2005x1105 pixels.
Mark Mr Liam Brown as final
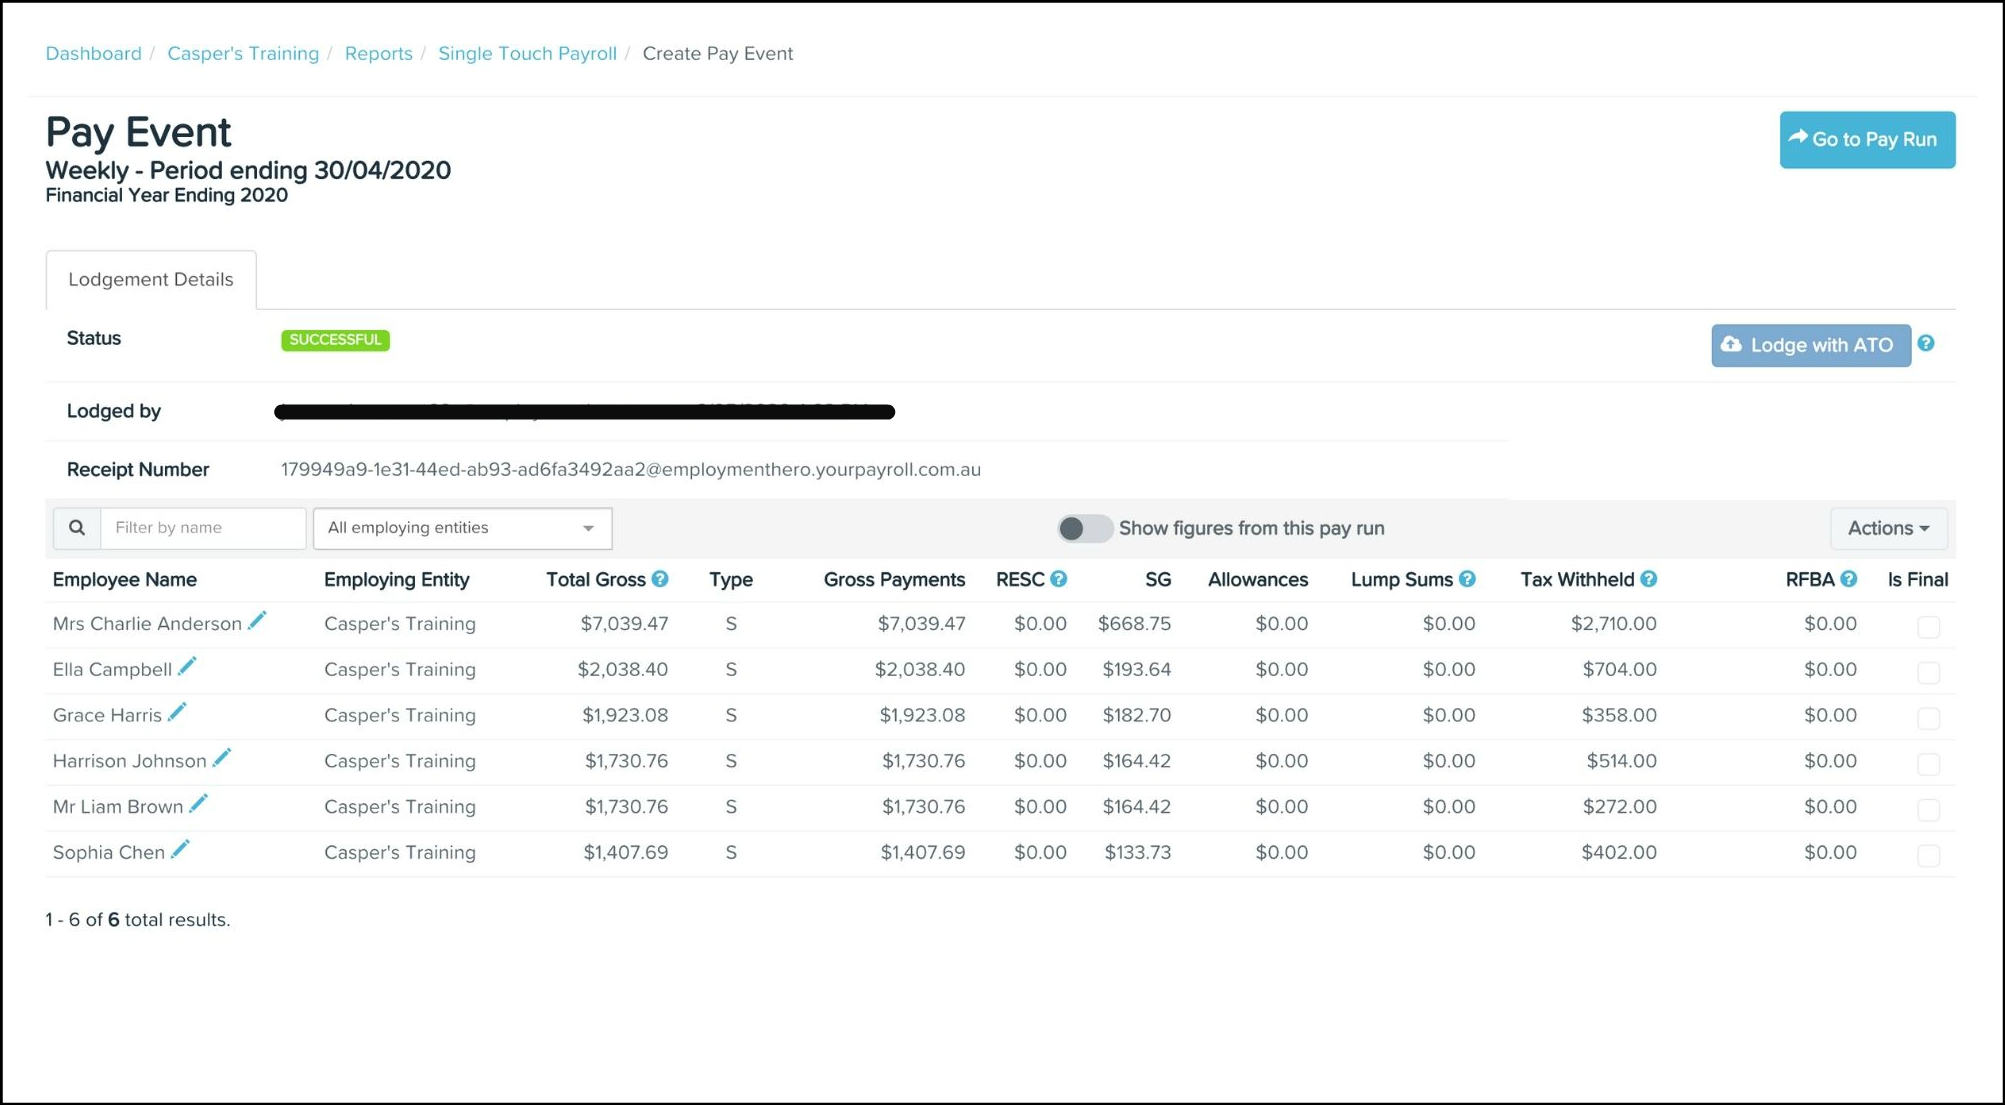[x=1928, y=810]
